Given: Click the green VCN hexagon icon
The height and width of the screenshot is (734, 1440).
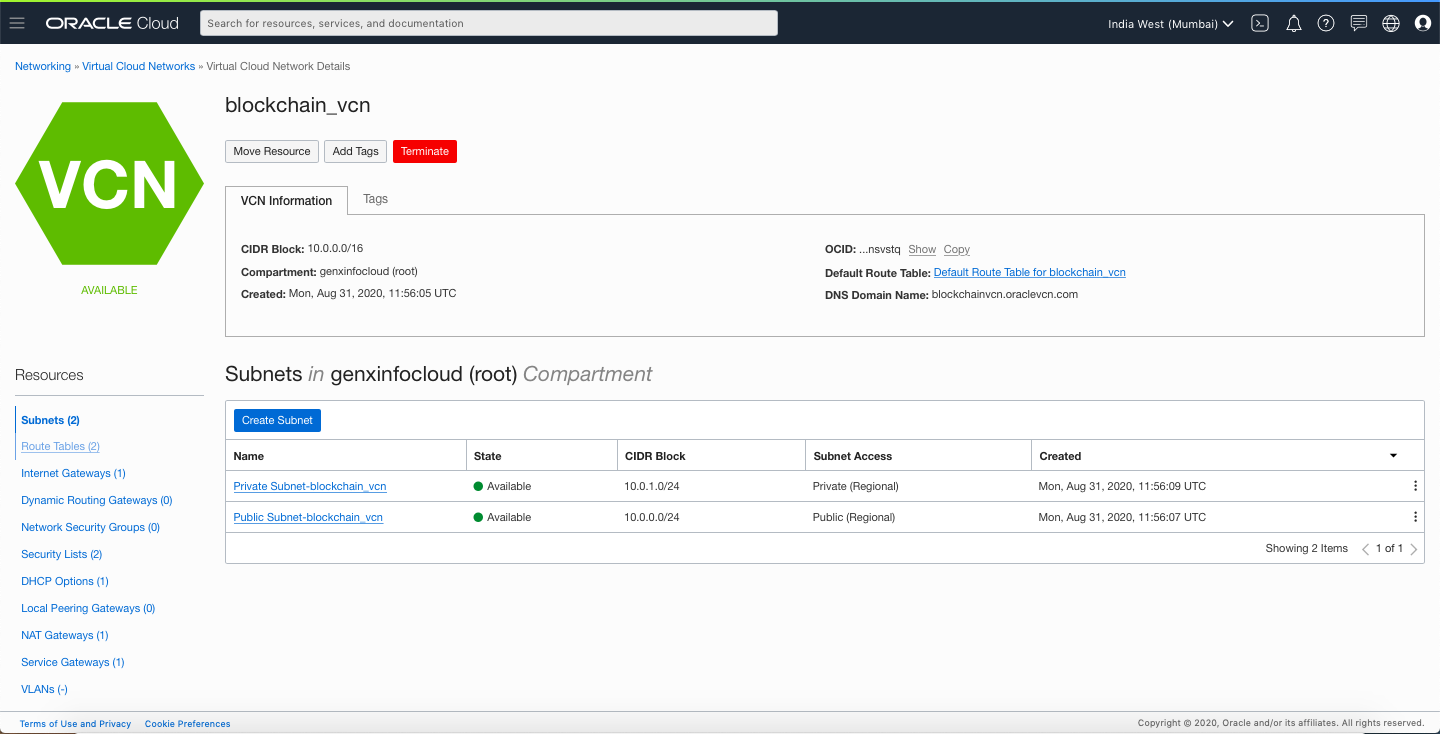Looking at the screenshot, I should (109, 183).
